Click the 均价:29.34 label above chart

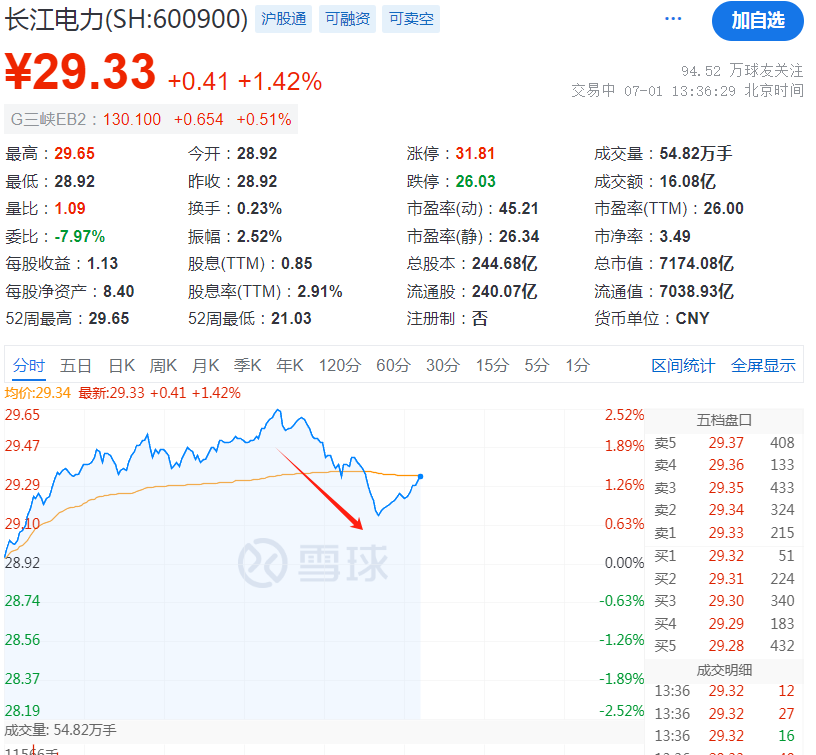tap(37, 393)
